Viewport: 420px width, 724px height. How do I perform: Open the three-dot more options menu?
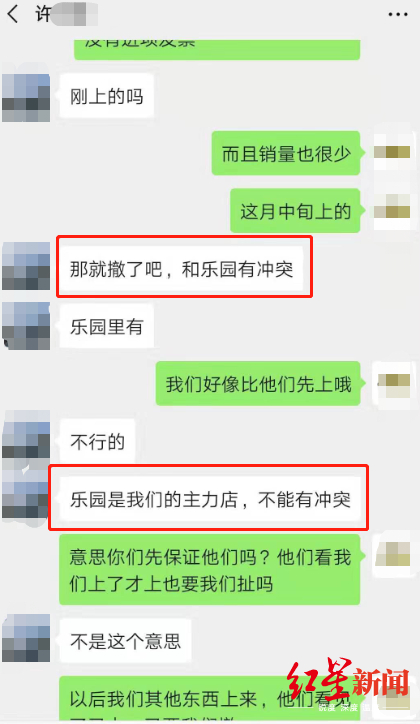click(398, 14)
